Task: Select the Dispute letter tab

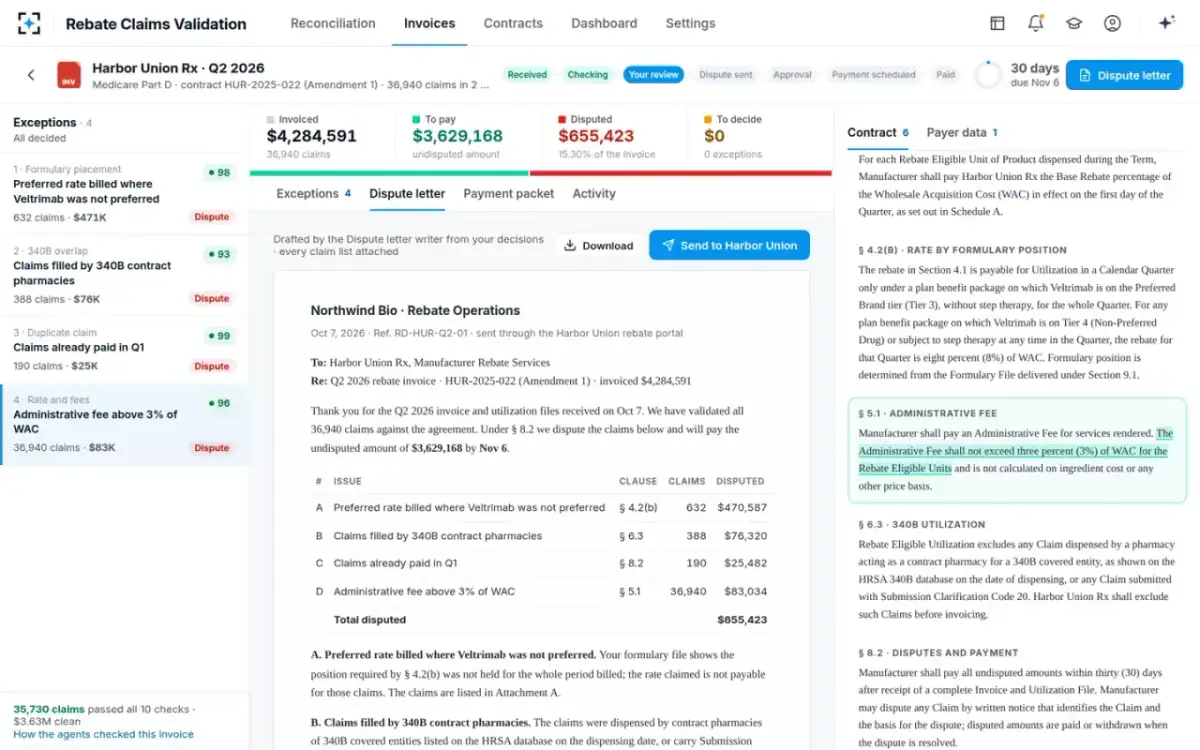Action: point(407,194)
